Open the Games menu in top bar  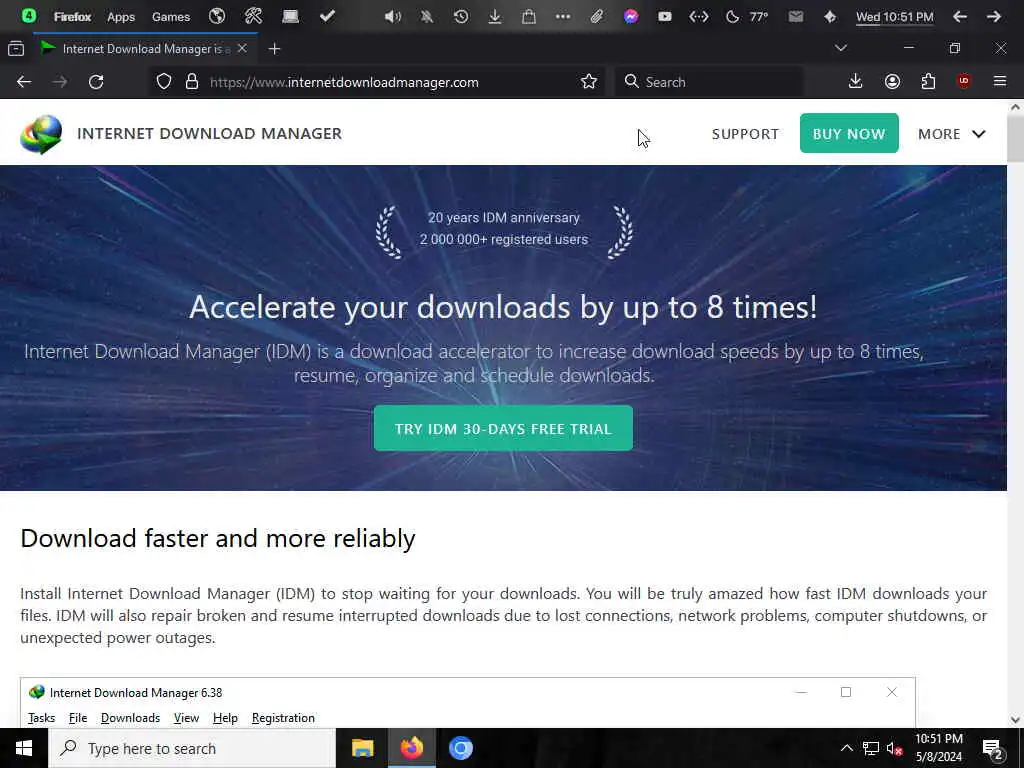tap(170, 17)
